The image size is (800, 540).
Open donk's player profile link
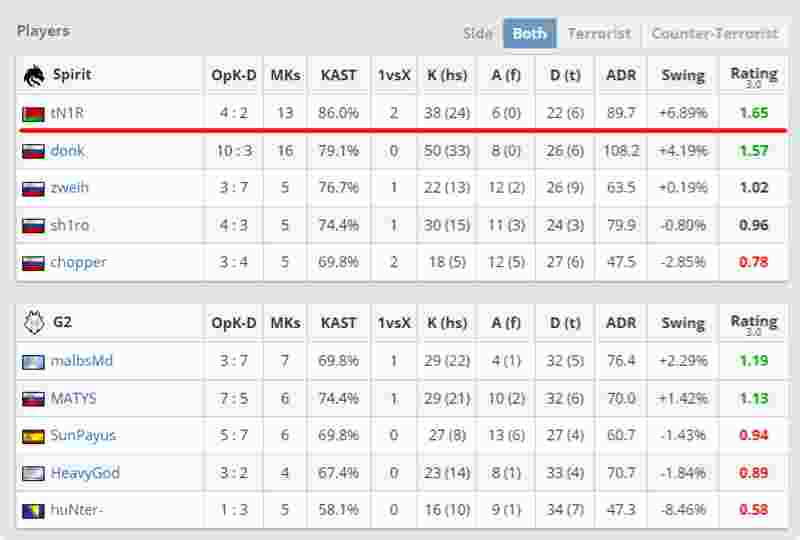[67, 151]
